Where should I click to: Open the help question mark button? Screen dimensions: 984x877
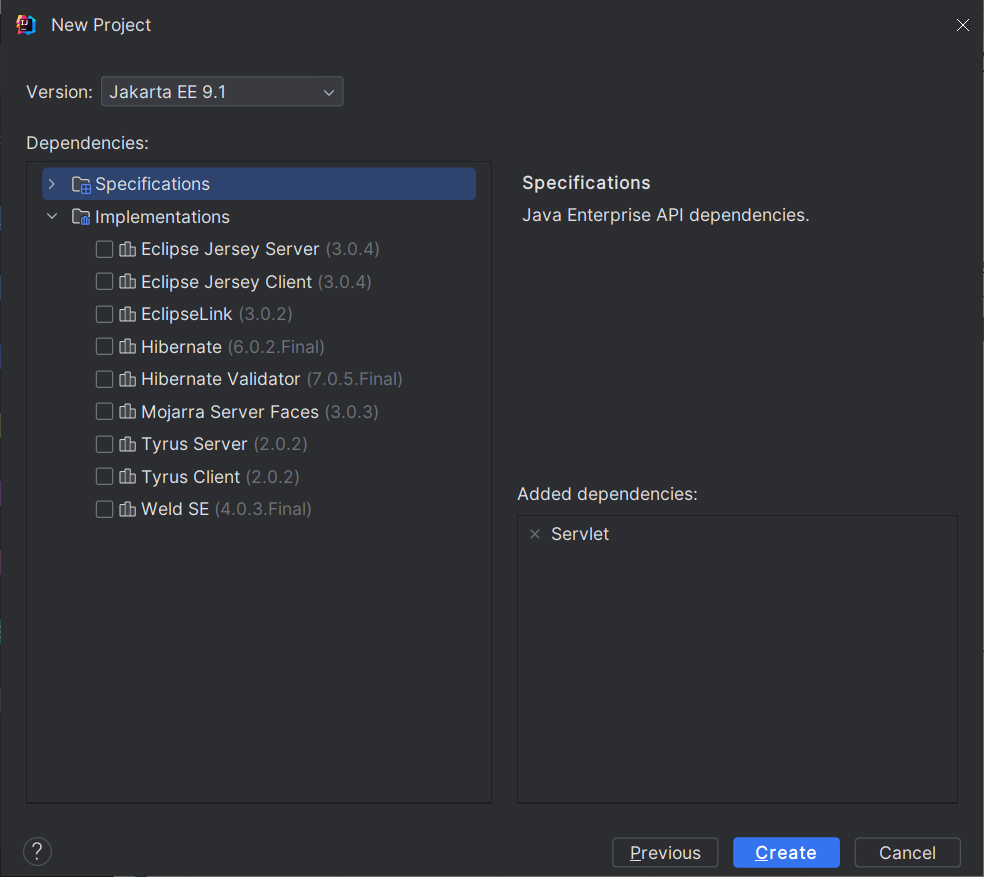point(37,852)
